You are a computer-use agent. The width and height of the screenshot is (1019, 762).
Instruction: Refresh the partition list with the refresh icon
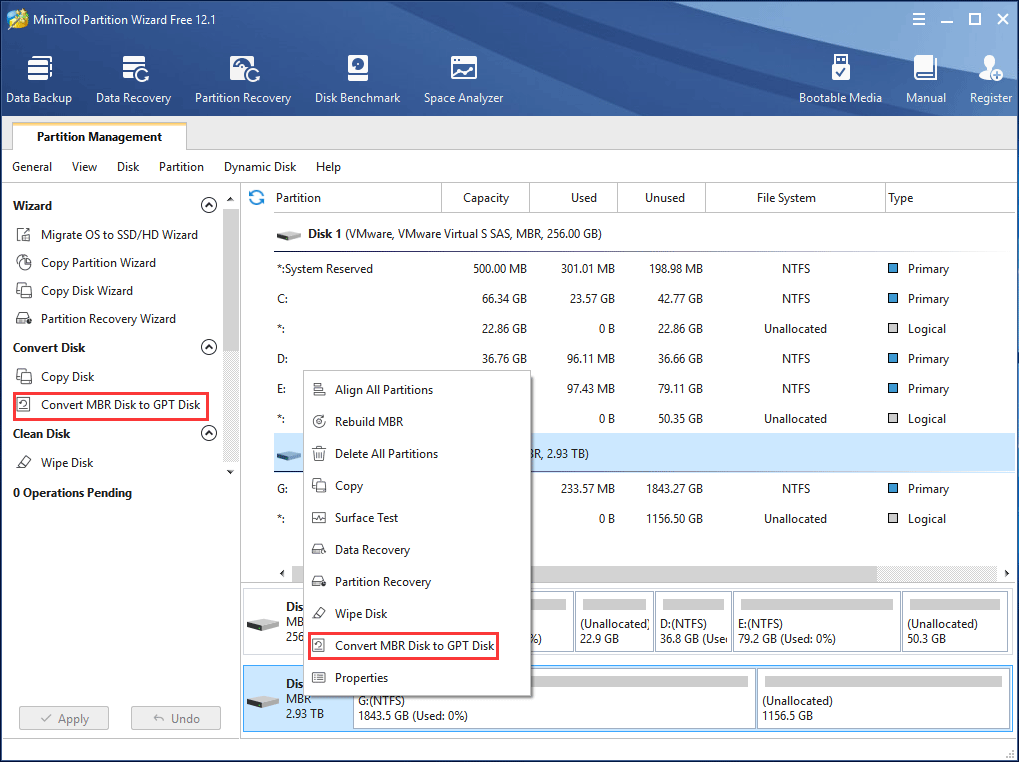coord(257,197)
